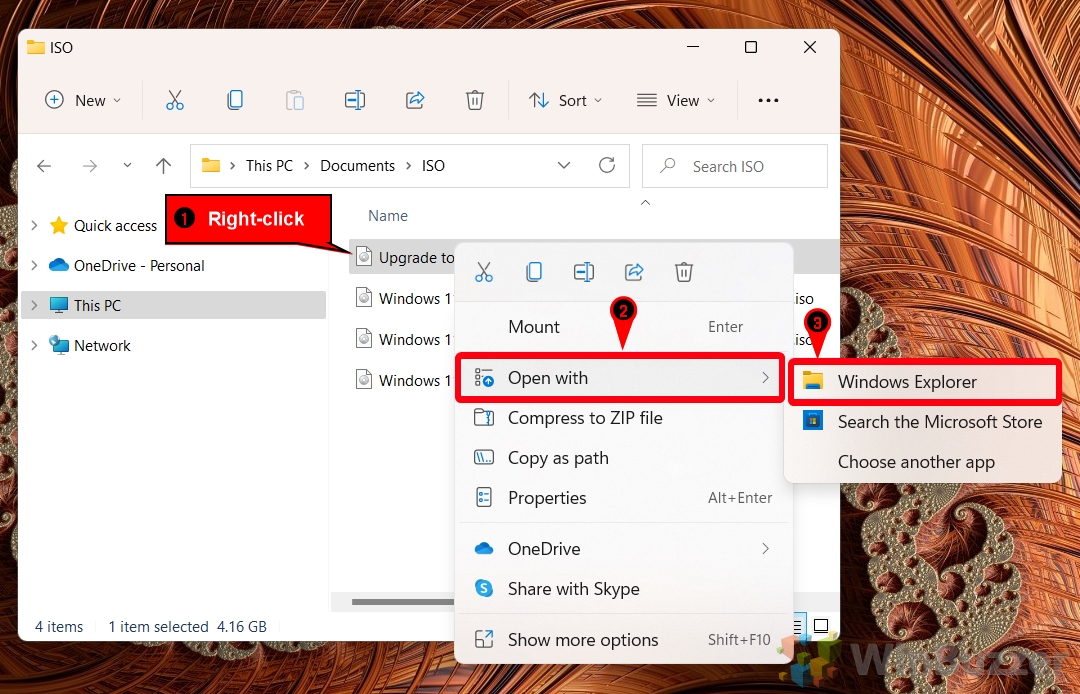Expand Network tree node

34,345
